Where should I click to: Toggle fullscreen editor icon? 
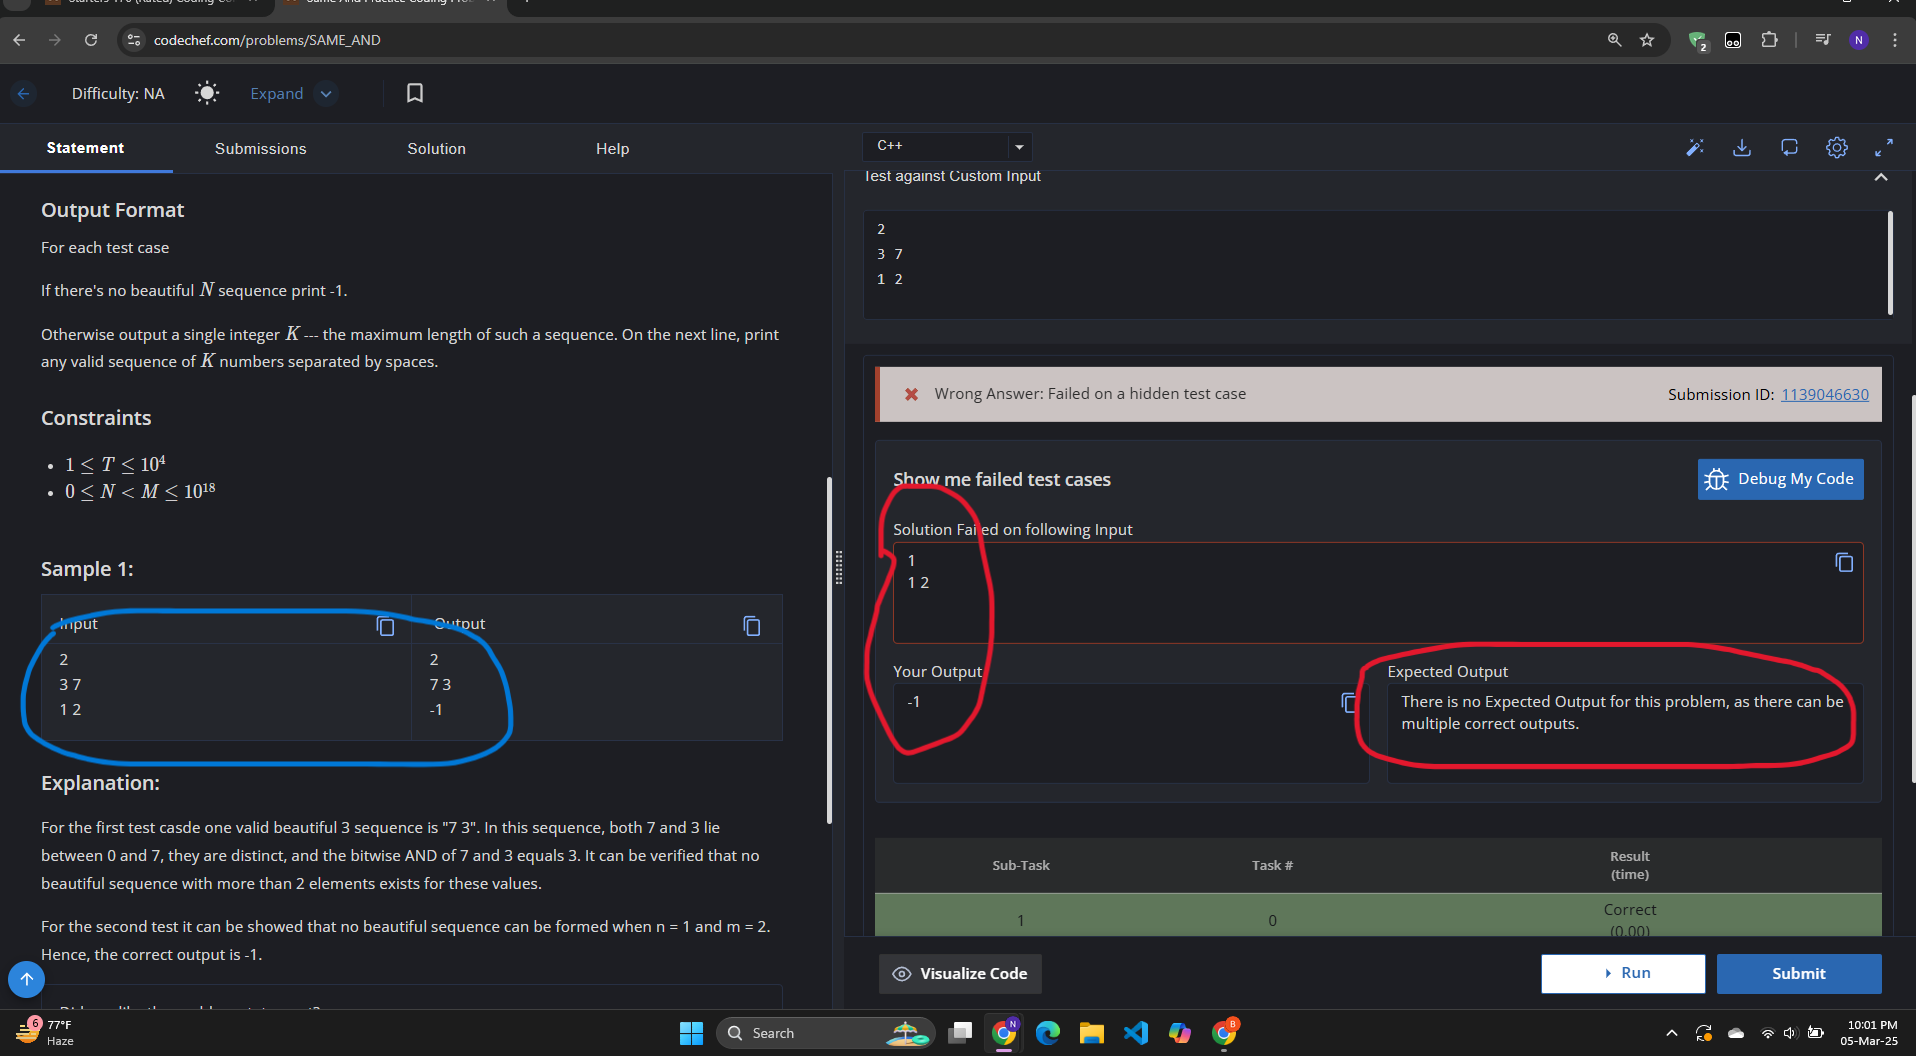click(1884, 148)
